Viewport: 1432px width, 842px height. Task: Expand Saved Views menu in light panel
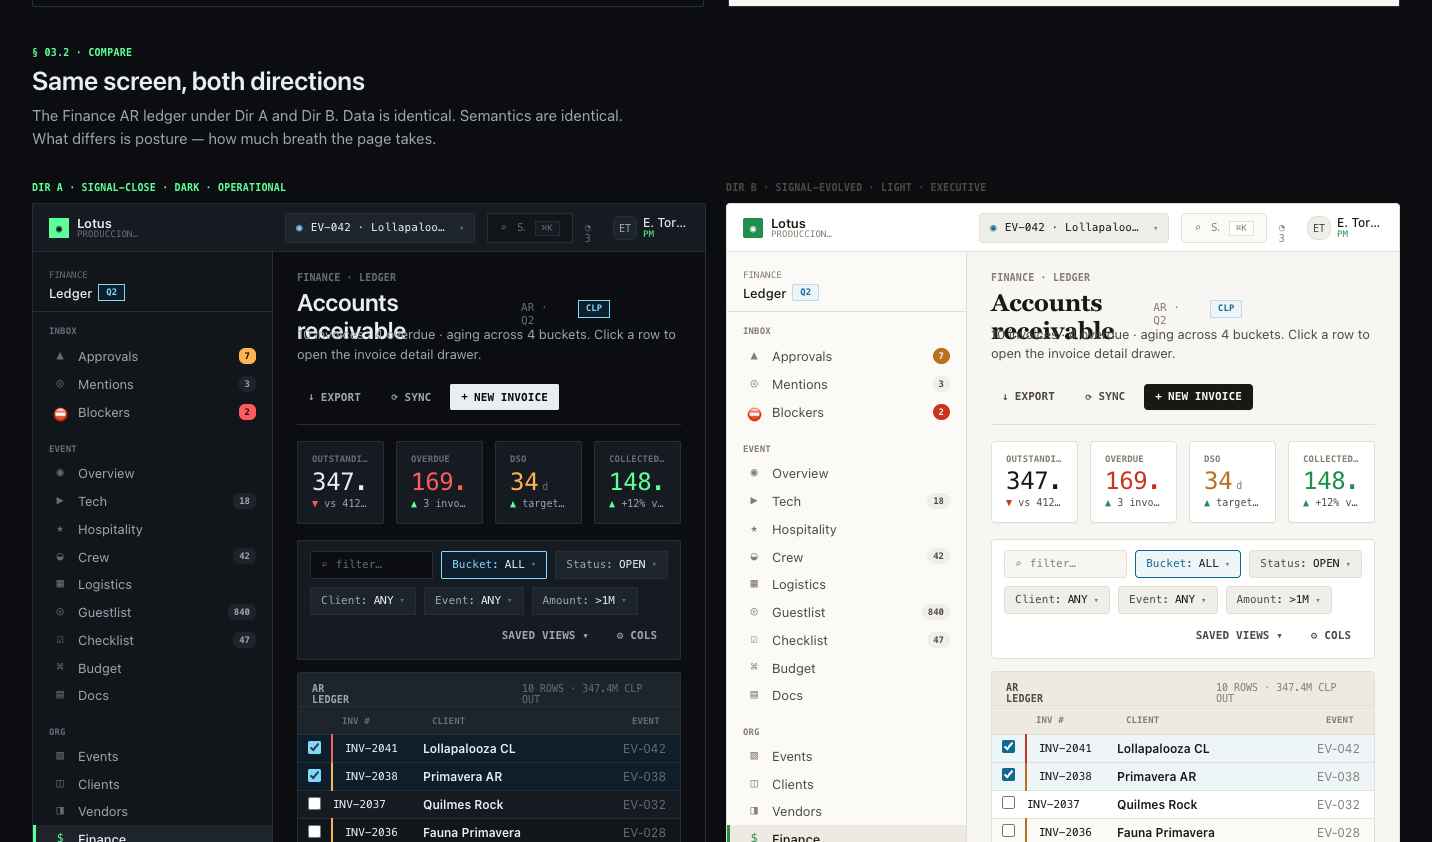click(x=1239, y=635)
